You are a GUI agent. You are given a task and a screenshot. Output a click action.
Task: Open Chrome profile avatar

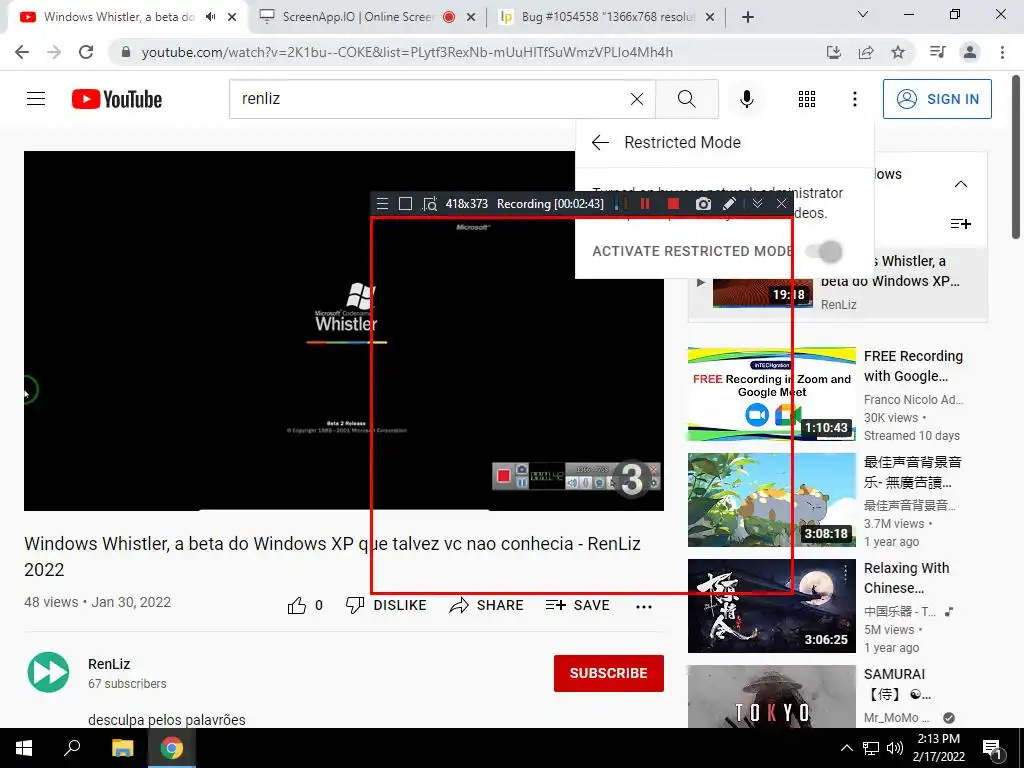tap(970, 52)
